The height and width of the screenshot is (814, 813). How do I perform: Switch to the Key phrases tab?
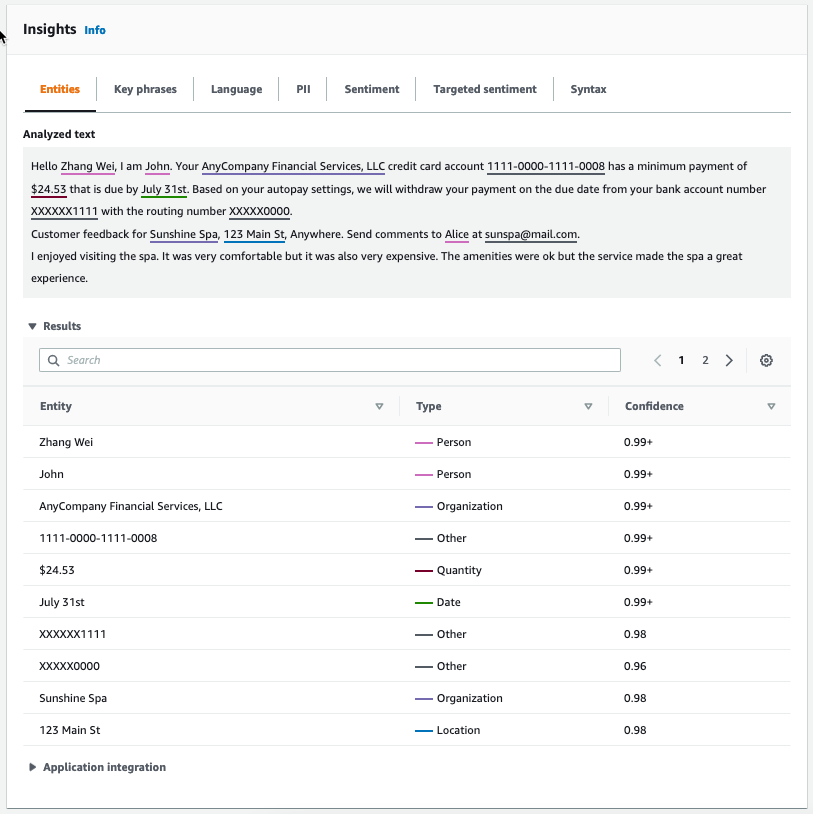click(145, 89)
